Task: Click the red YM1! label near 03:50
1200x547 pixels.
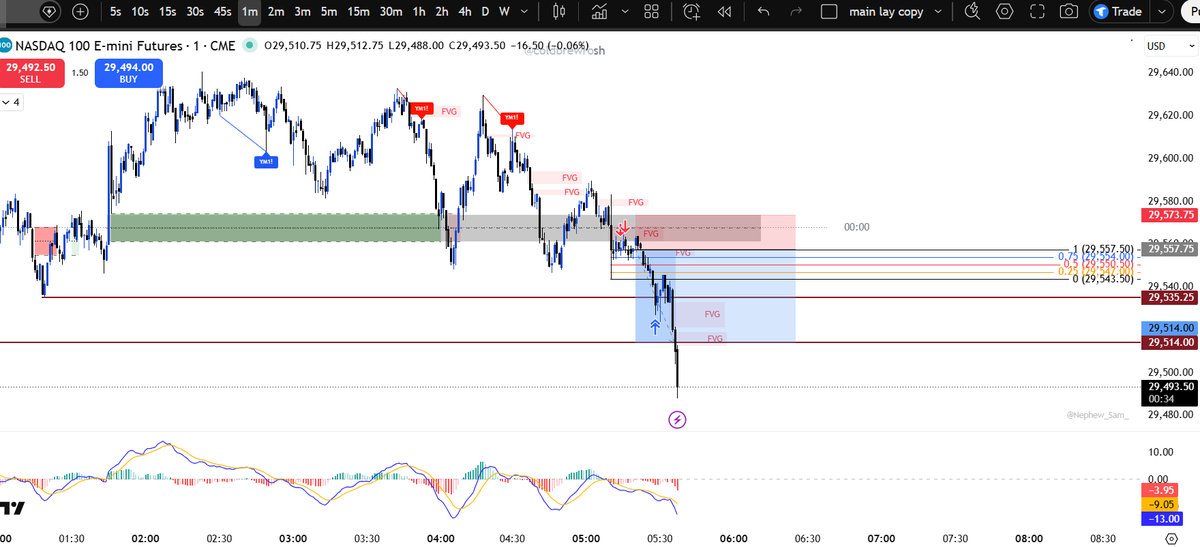Action: 421,109
